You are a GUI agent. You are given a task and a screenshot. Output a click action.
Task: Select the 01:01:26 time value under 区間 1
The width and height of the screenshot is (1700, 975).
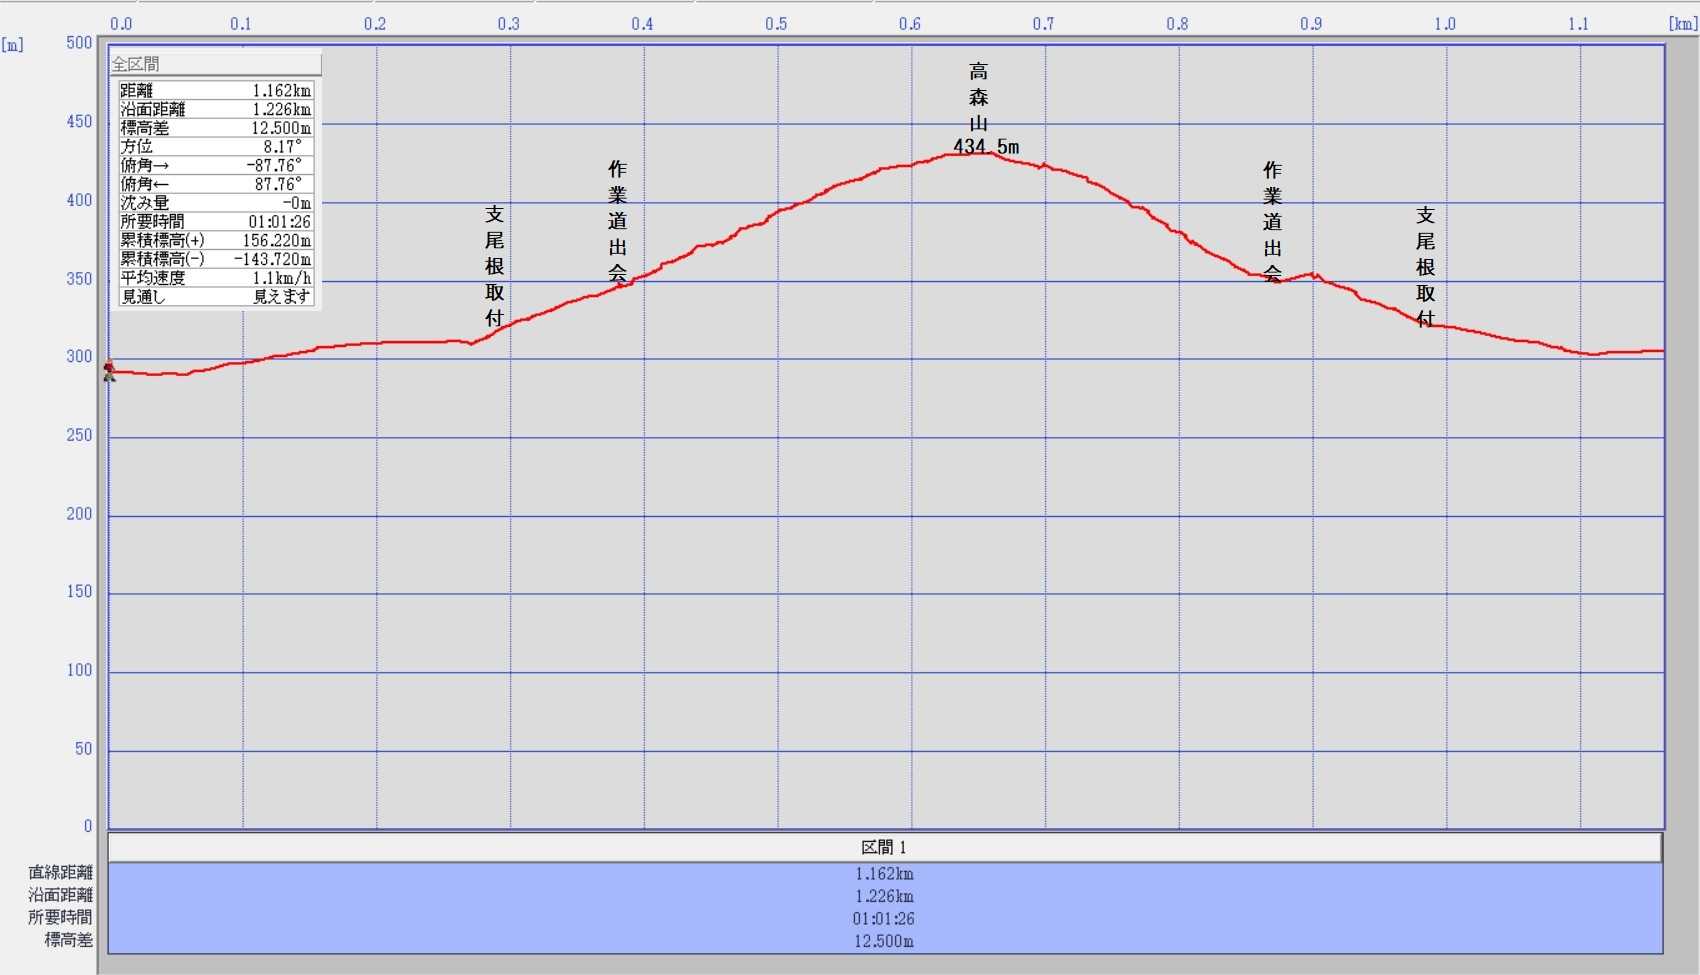(884, 919)
